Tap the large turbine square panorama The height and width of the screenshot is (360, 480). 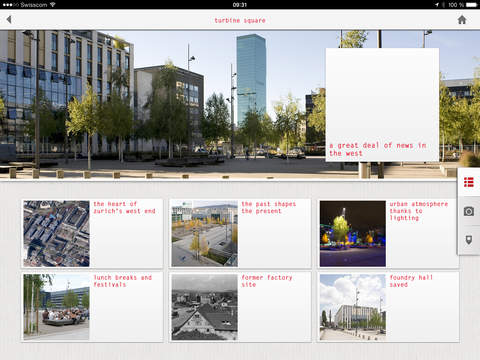[x=163, y=105]
